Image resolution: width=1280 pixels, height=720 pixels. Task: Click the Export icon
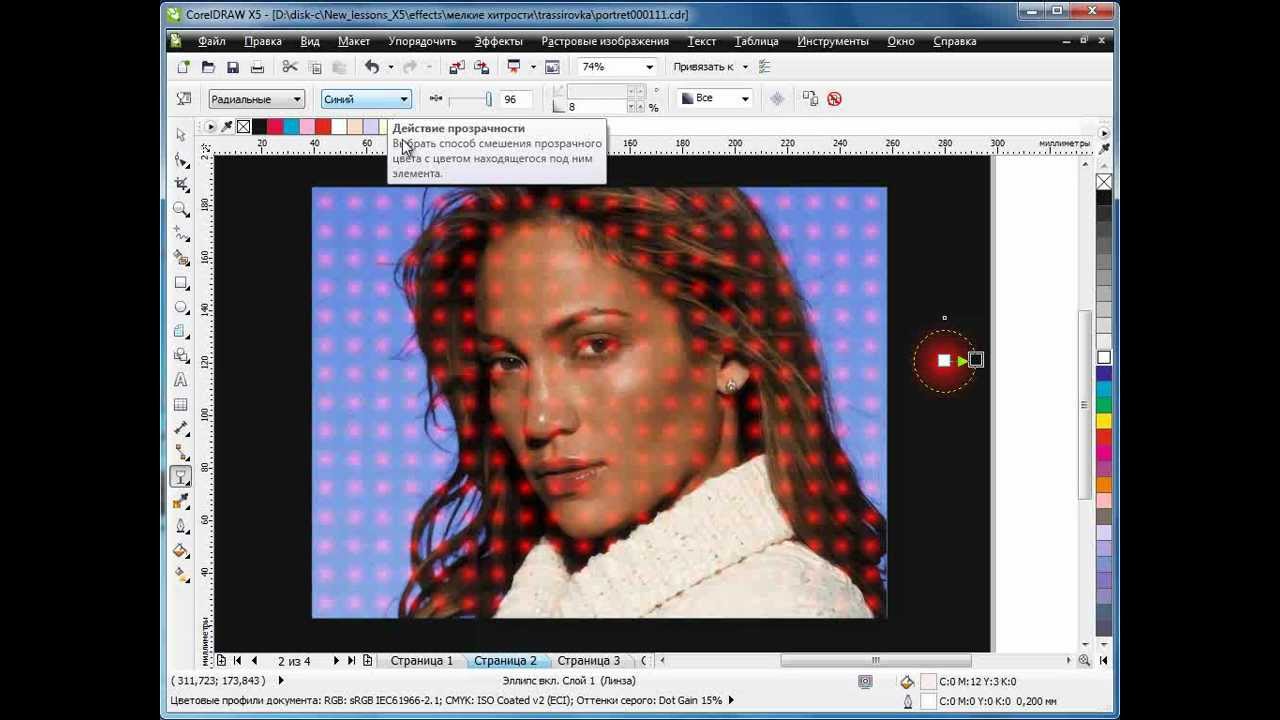click(481, 67)
